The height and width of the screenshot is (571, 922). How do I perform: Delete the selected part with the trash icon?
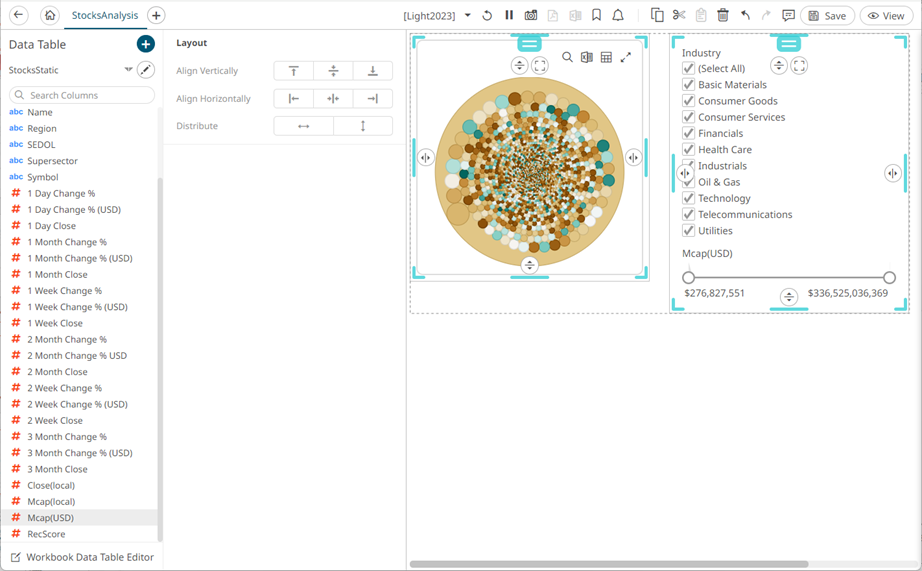723,16
